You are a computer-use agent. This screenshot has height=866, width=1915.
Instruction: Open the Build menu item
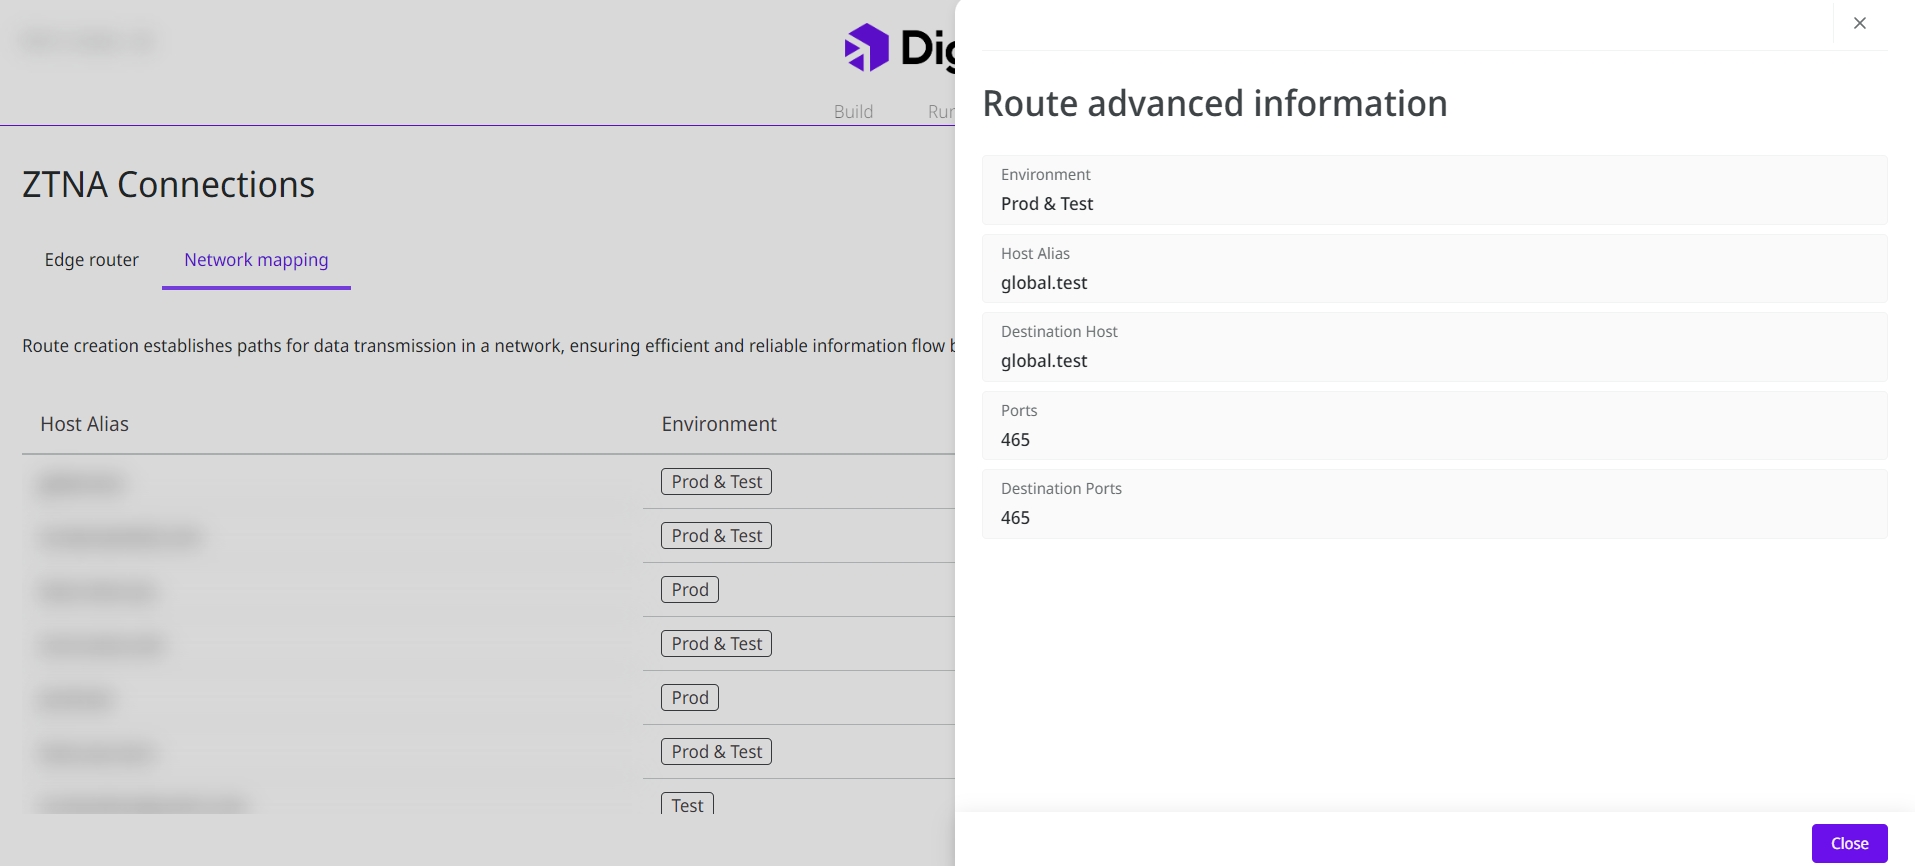tap(853, 111)
